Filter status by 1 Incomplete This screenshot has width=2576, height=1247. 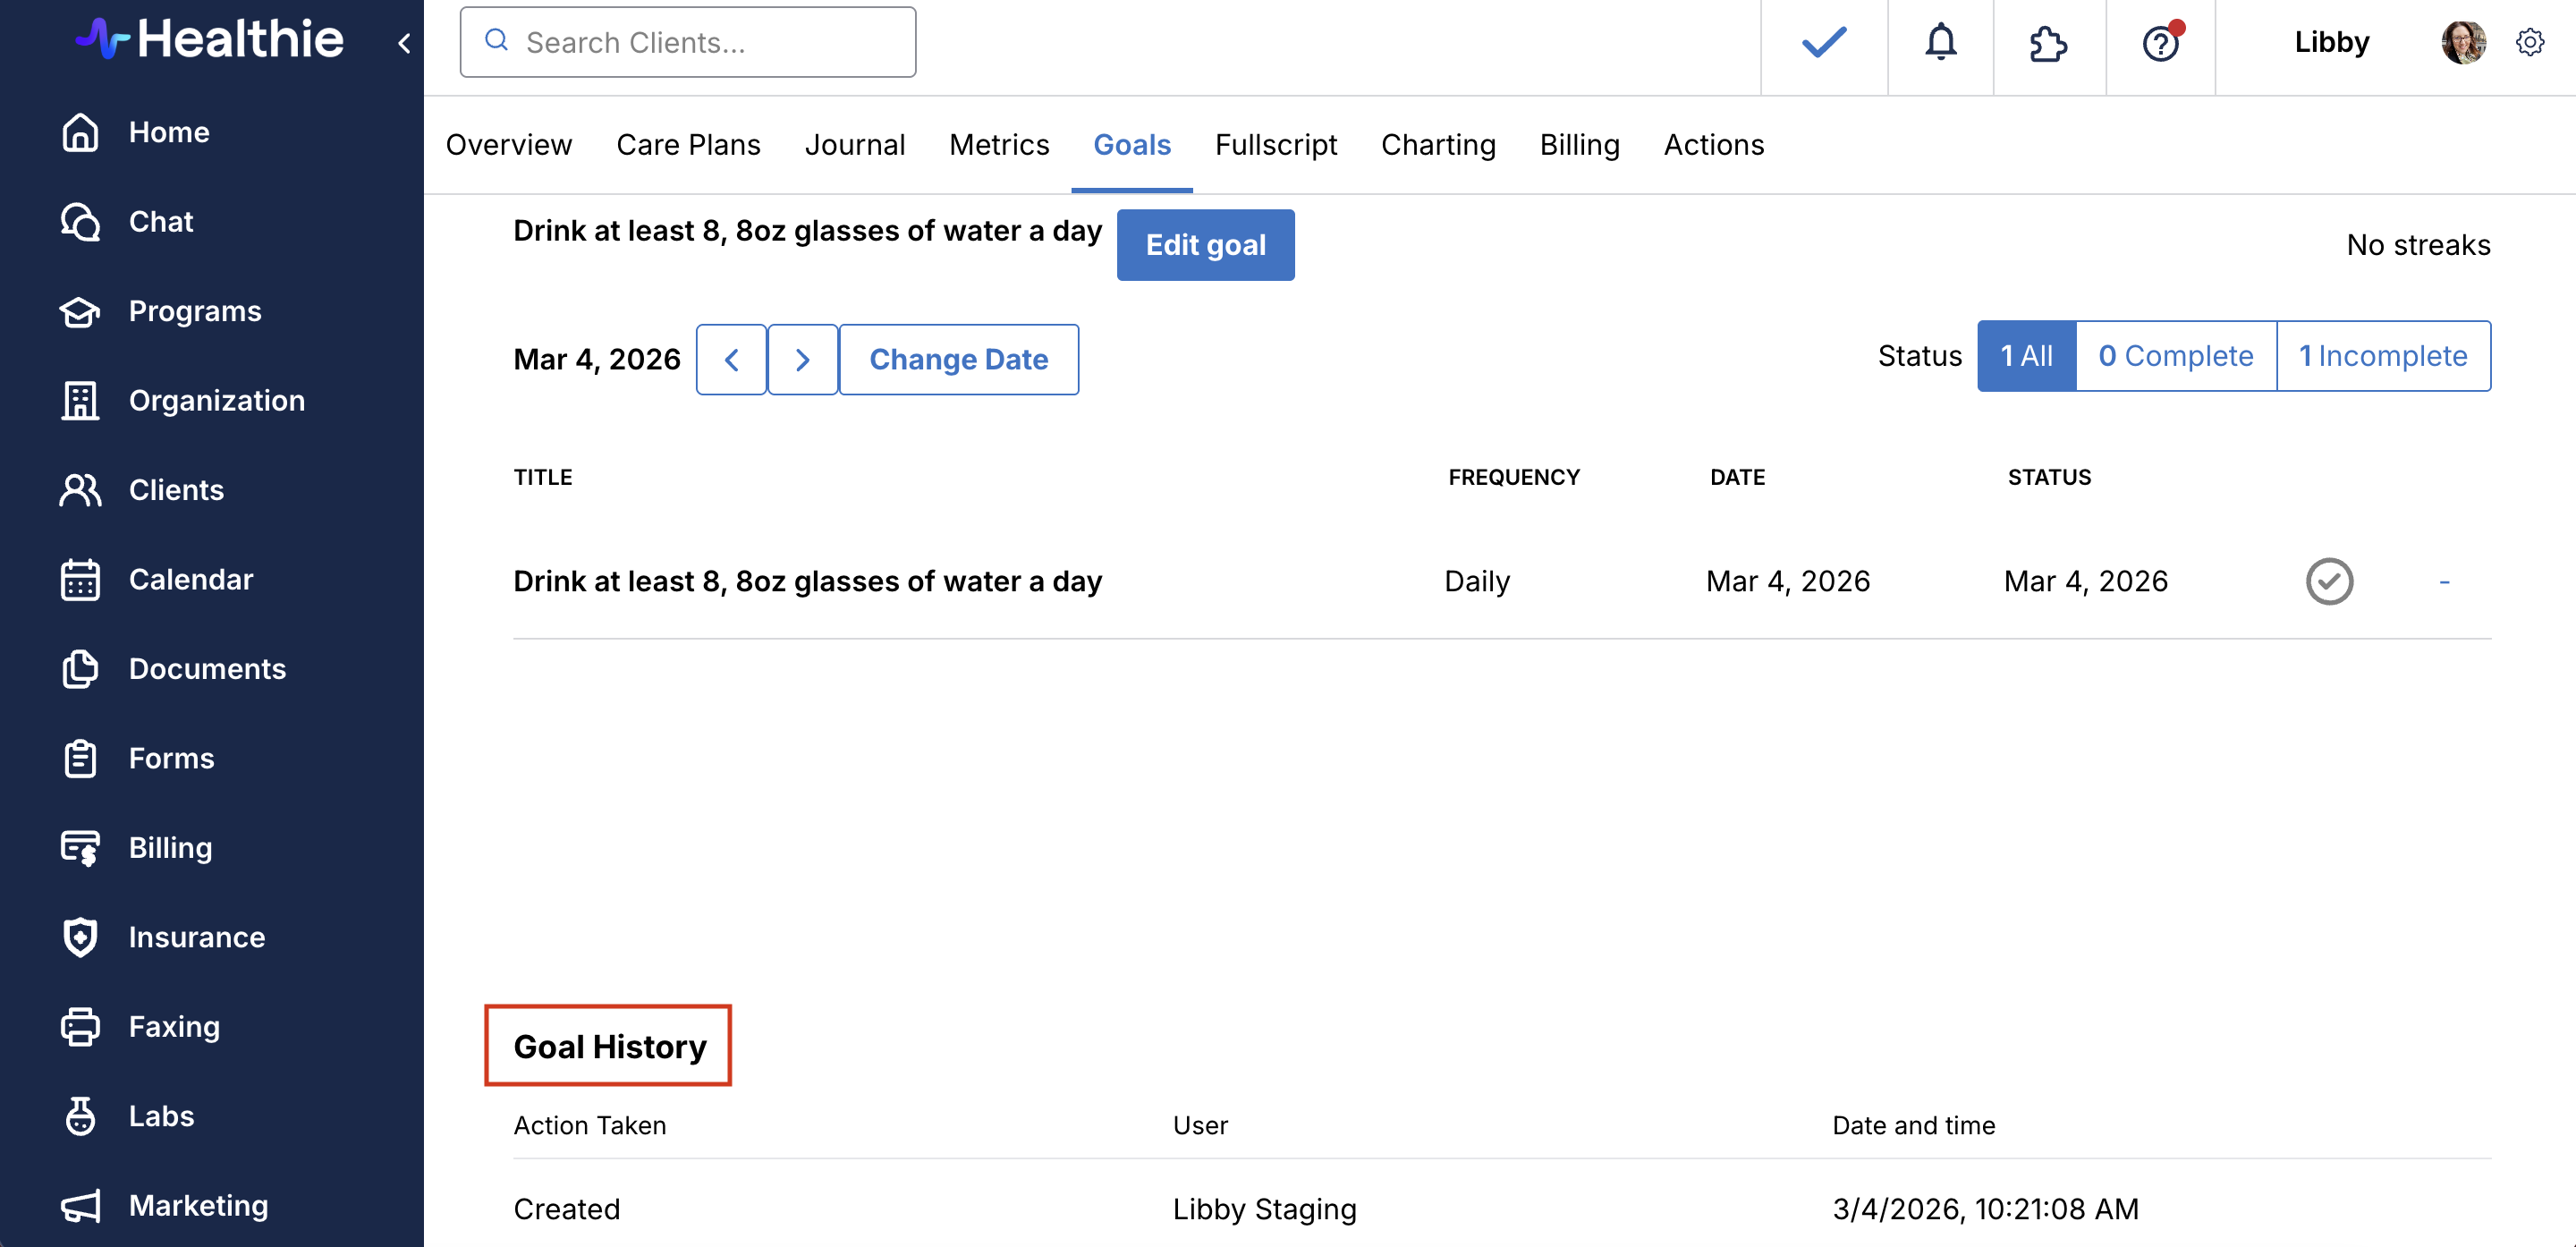click(2382, 356)
